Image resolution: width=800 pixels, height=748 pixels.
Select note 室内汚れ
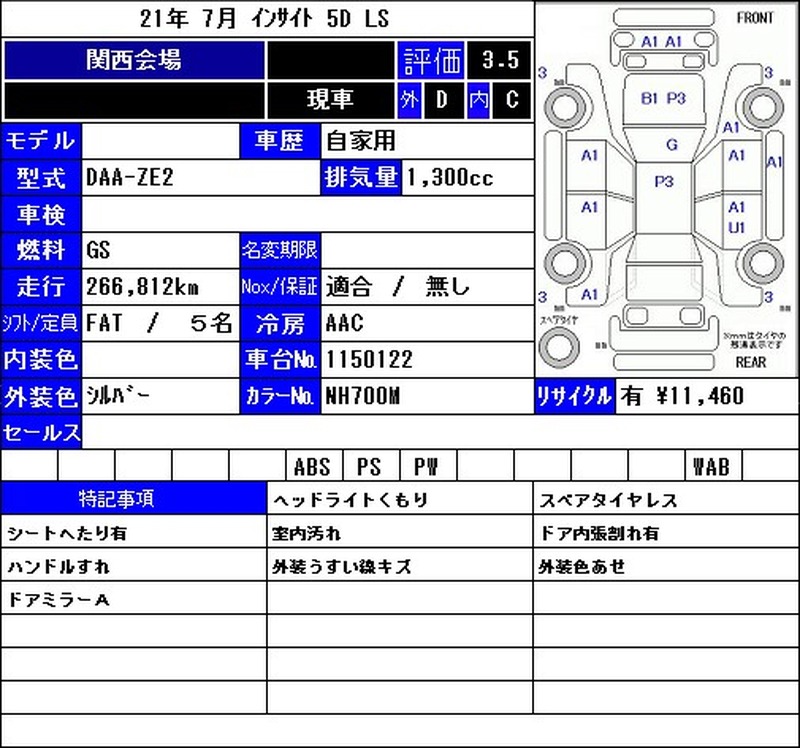pos(306,534)
